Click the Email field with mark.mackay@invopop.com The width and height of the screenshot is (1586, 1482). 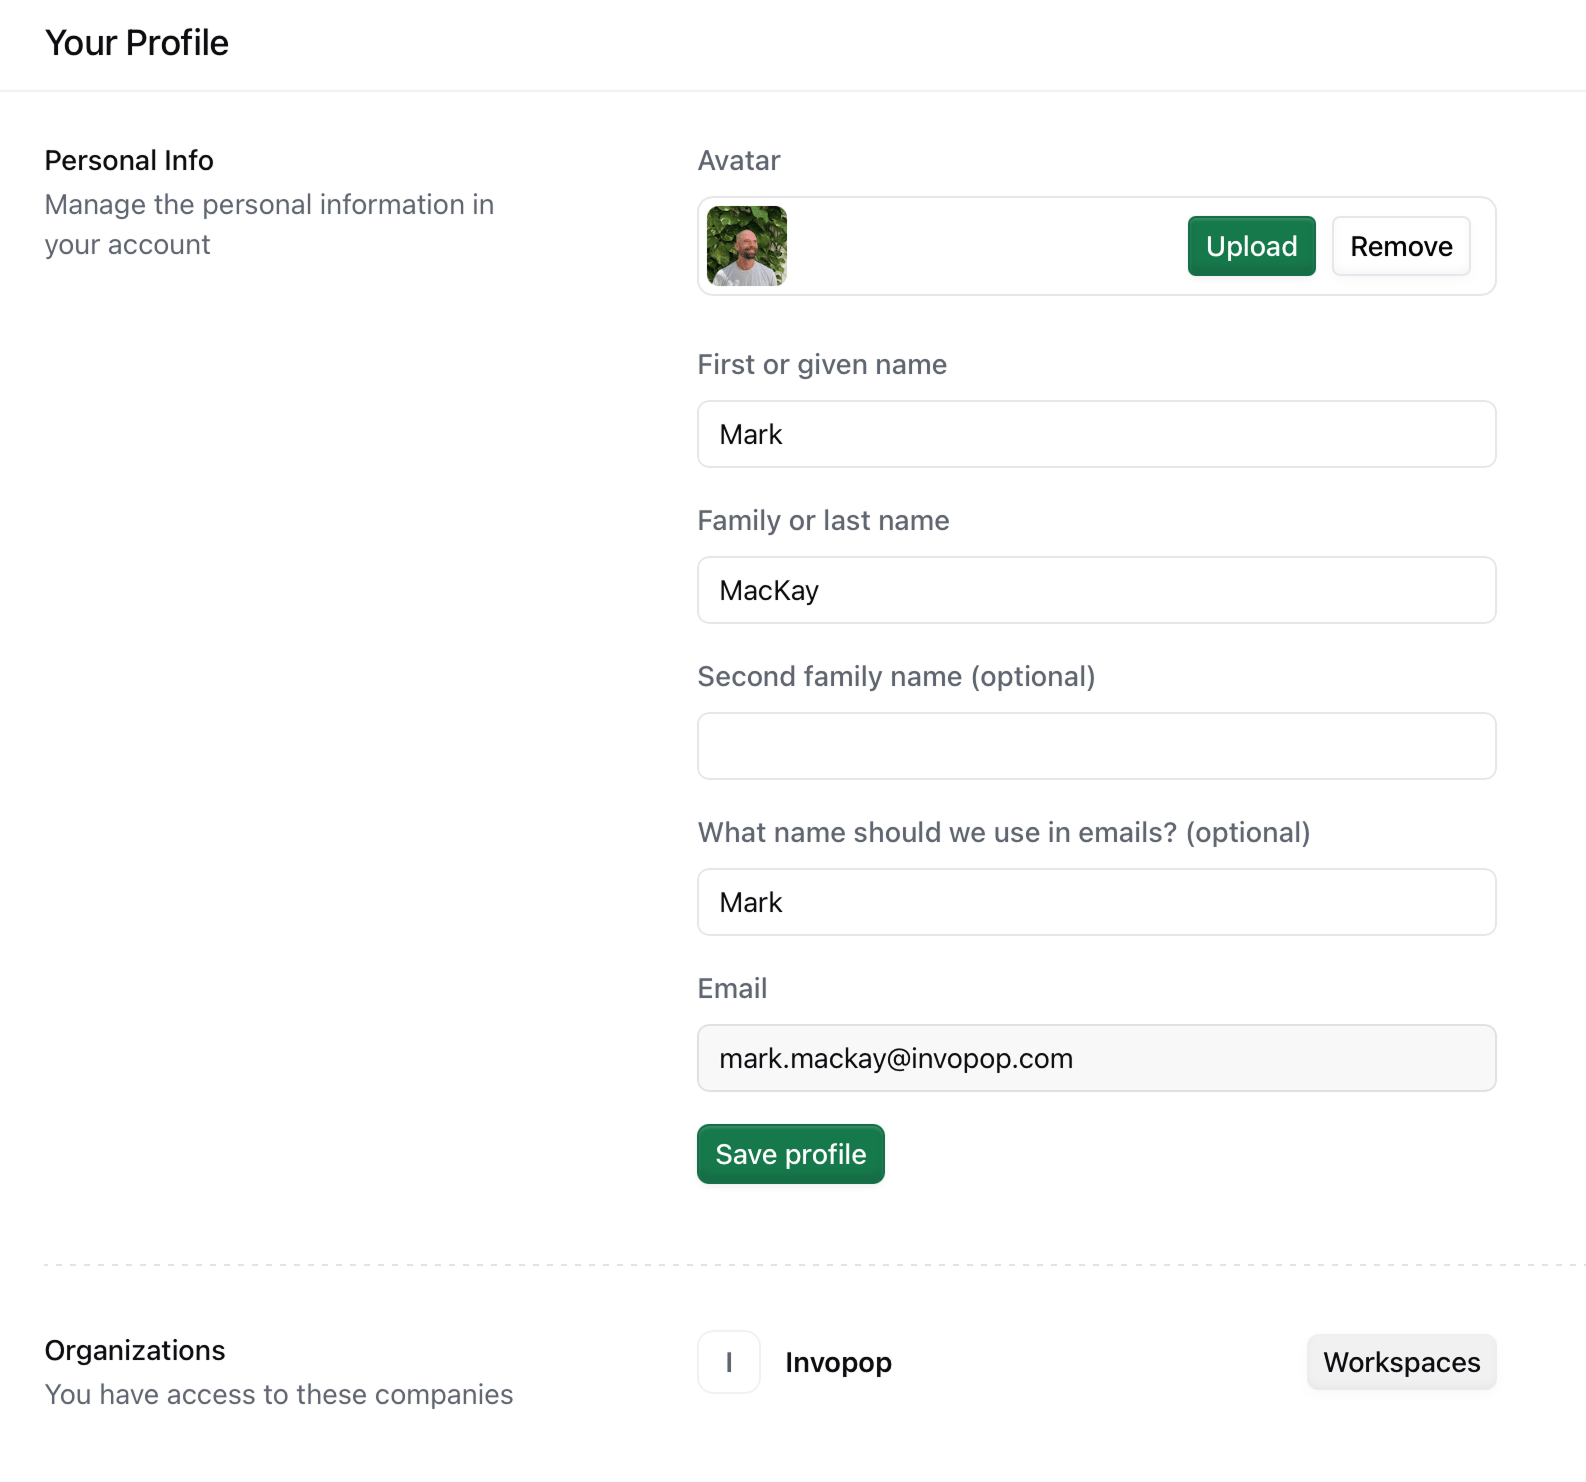(1096, 1058)
